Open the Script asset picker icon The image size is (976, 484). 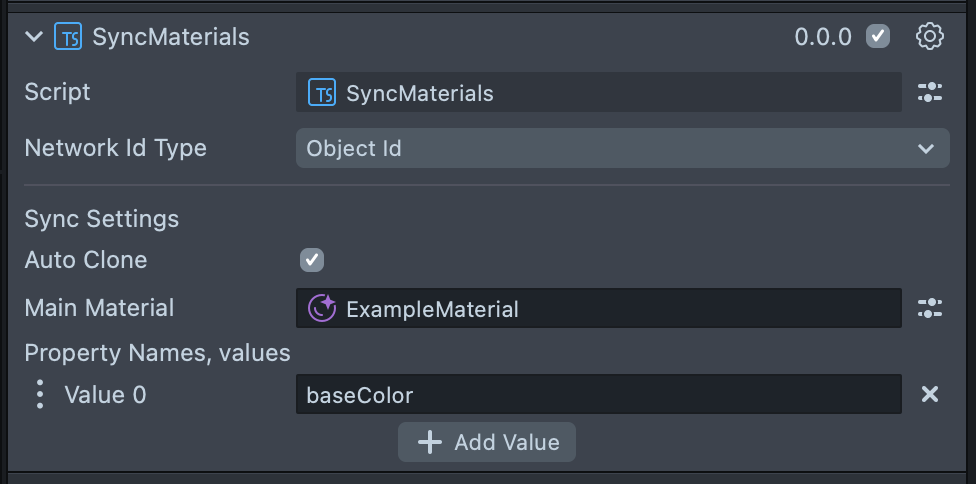930,93
